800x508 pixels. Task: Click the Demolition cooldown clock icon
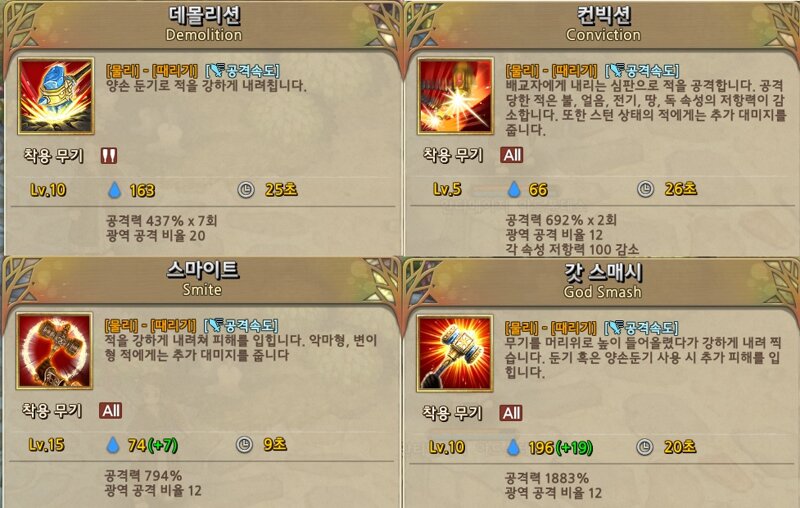(x=246, y=190)
